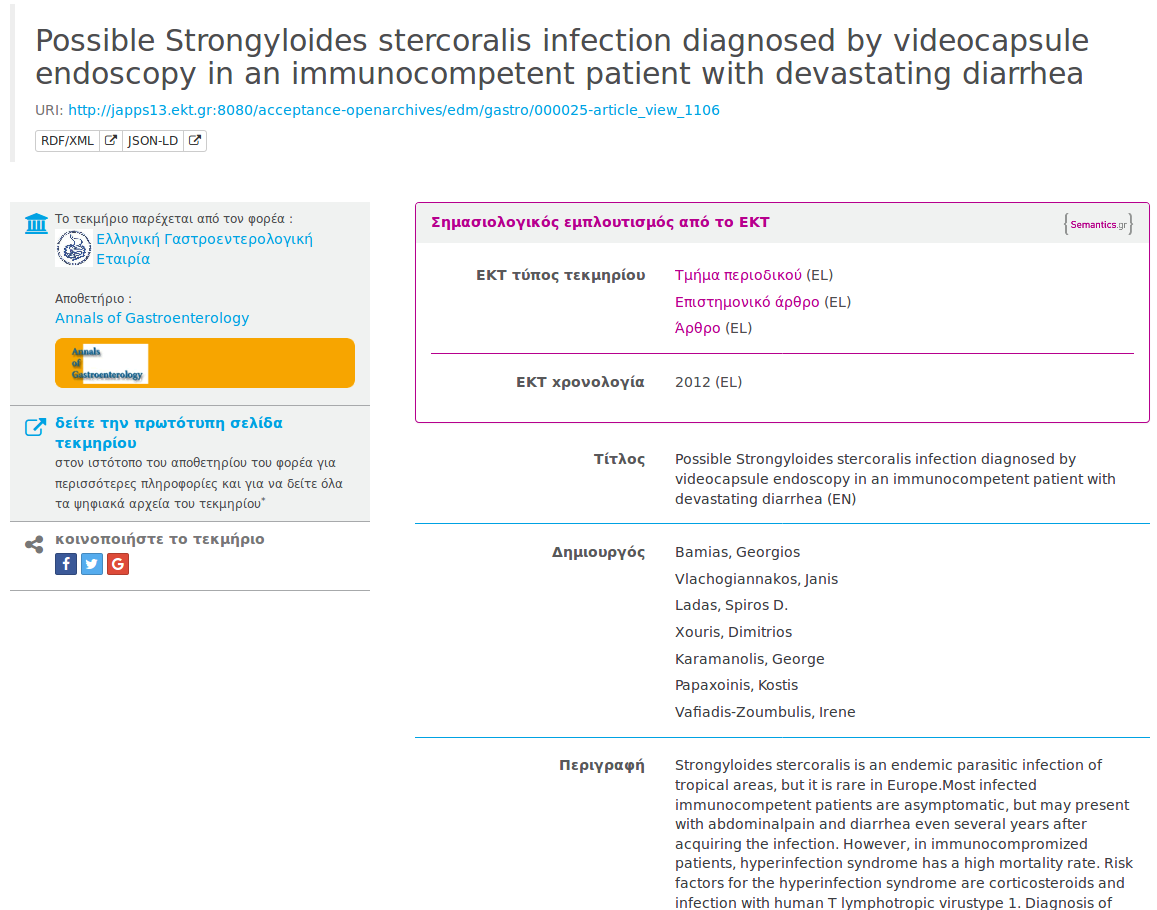
Task: Click the Semantics.gr logo
Action: tap(1098, 224)
